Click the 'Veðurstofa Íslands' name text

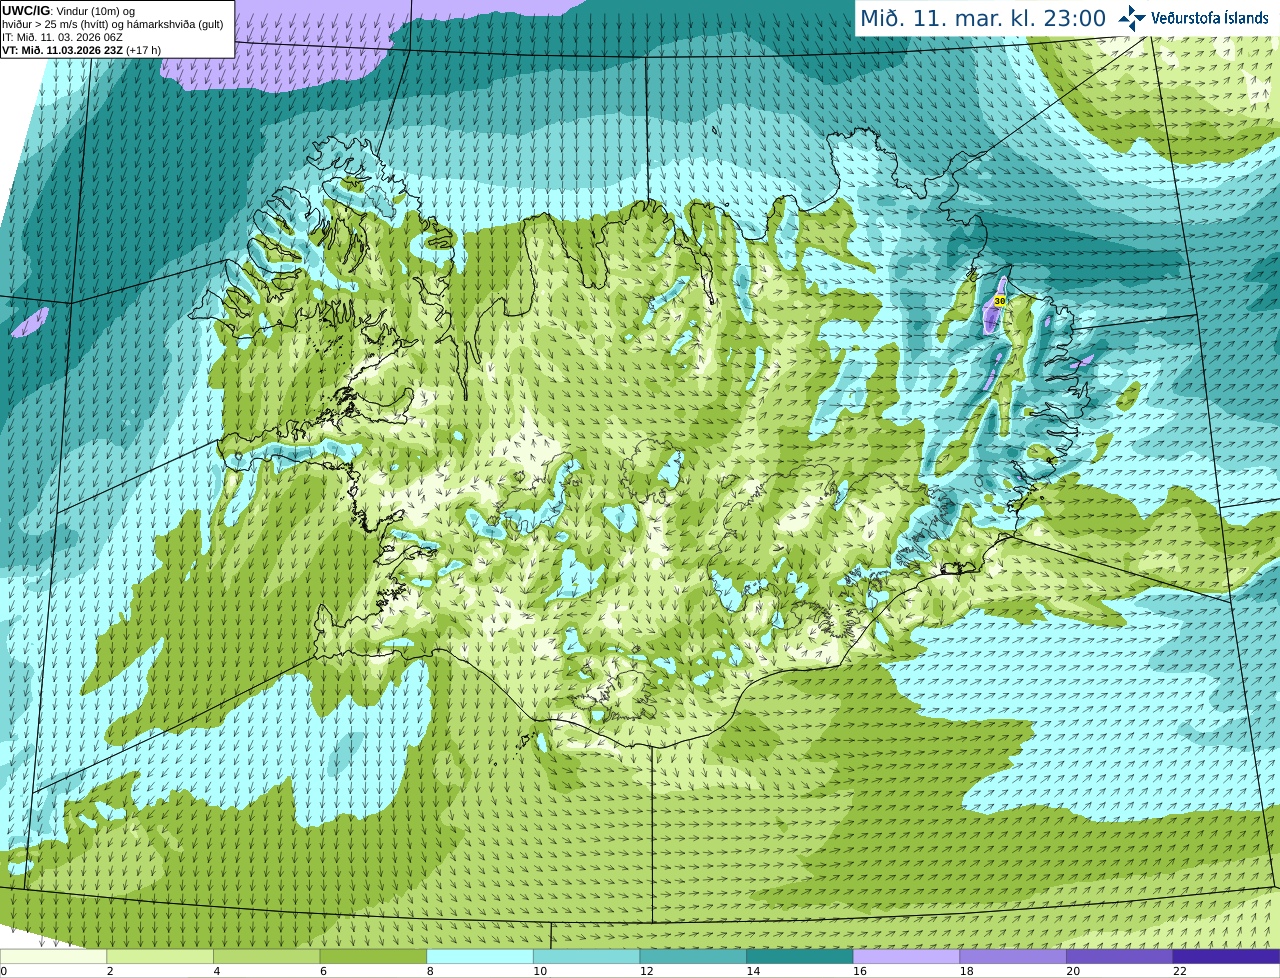[x=1209, y=17]
